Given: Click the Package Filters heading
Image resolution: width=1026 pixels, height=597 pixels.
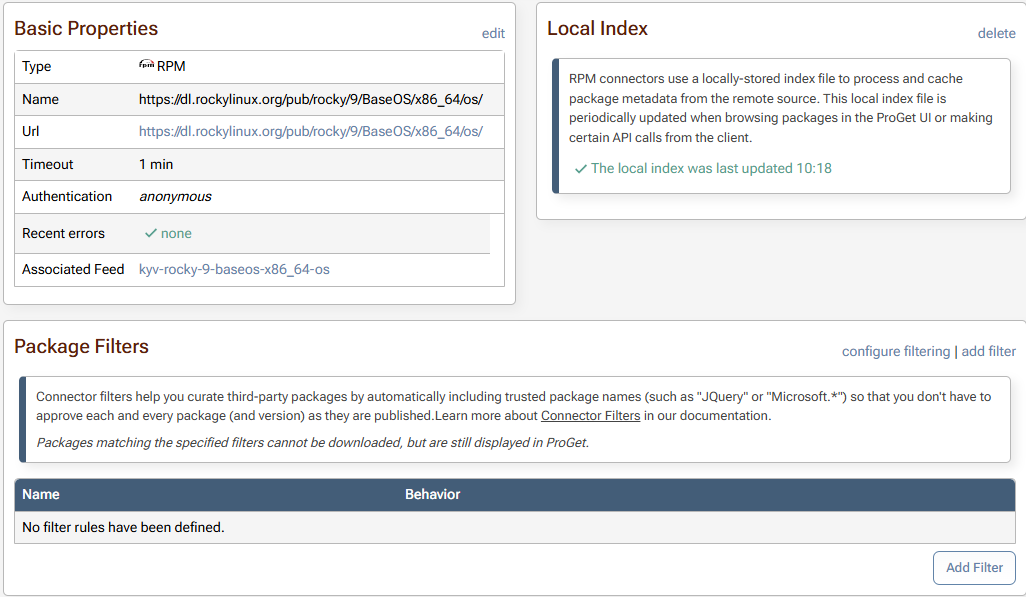Looking at the screenshot, I should coord(81,347).
